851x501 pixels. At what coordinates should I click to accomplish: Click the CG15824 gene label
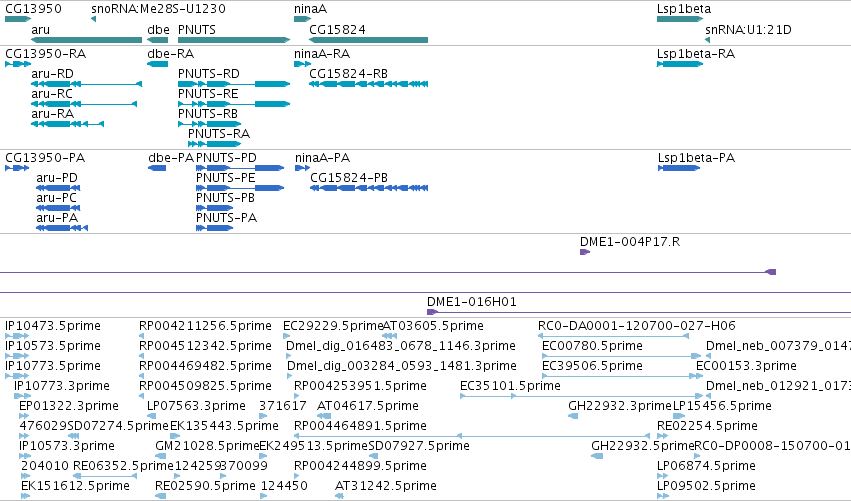pyautogui.click(x=338, y=29)
